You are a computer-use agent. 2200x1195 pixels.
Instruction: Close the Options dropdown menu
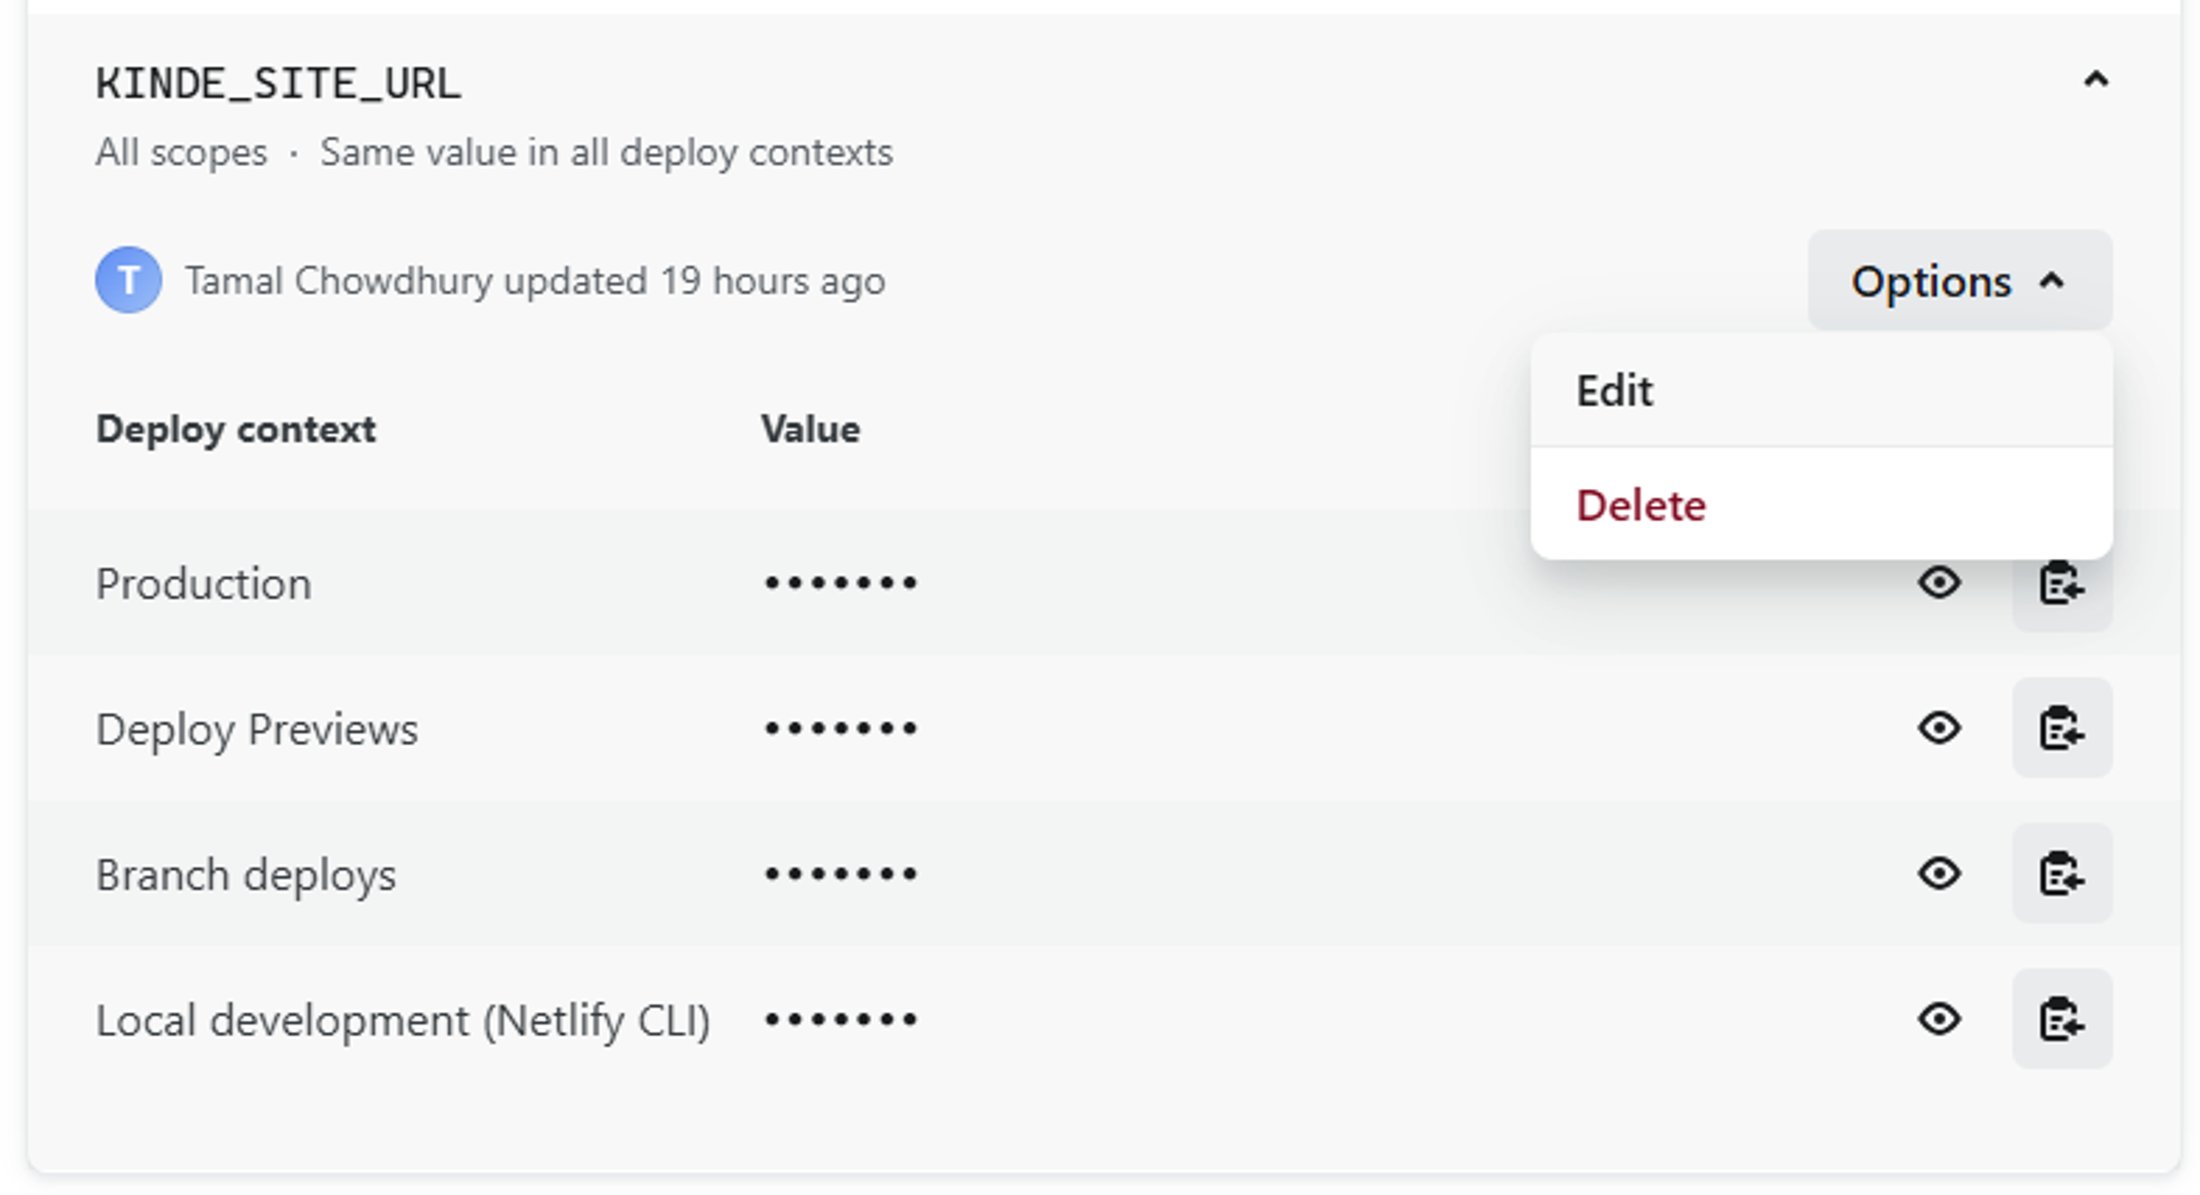pos(1960,281)
